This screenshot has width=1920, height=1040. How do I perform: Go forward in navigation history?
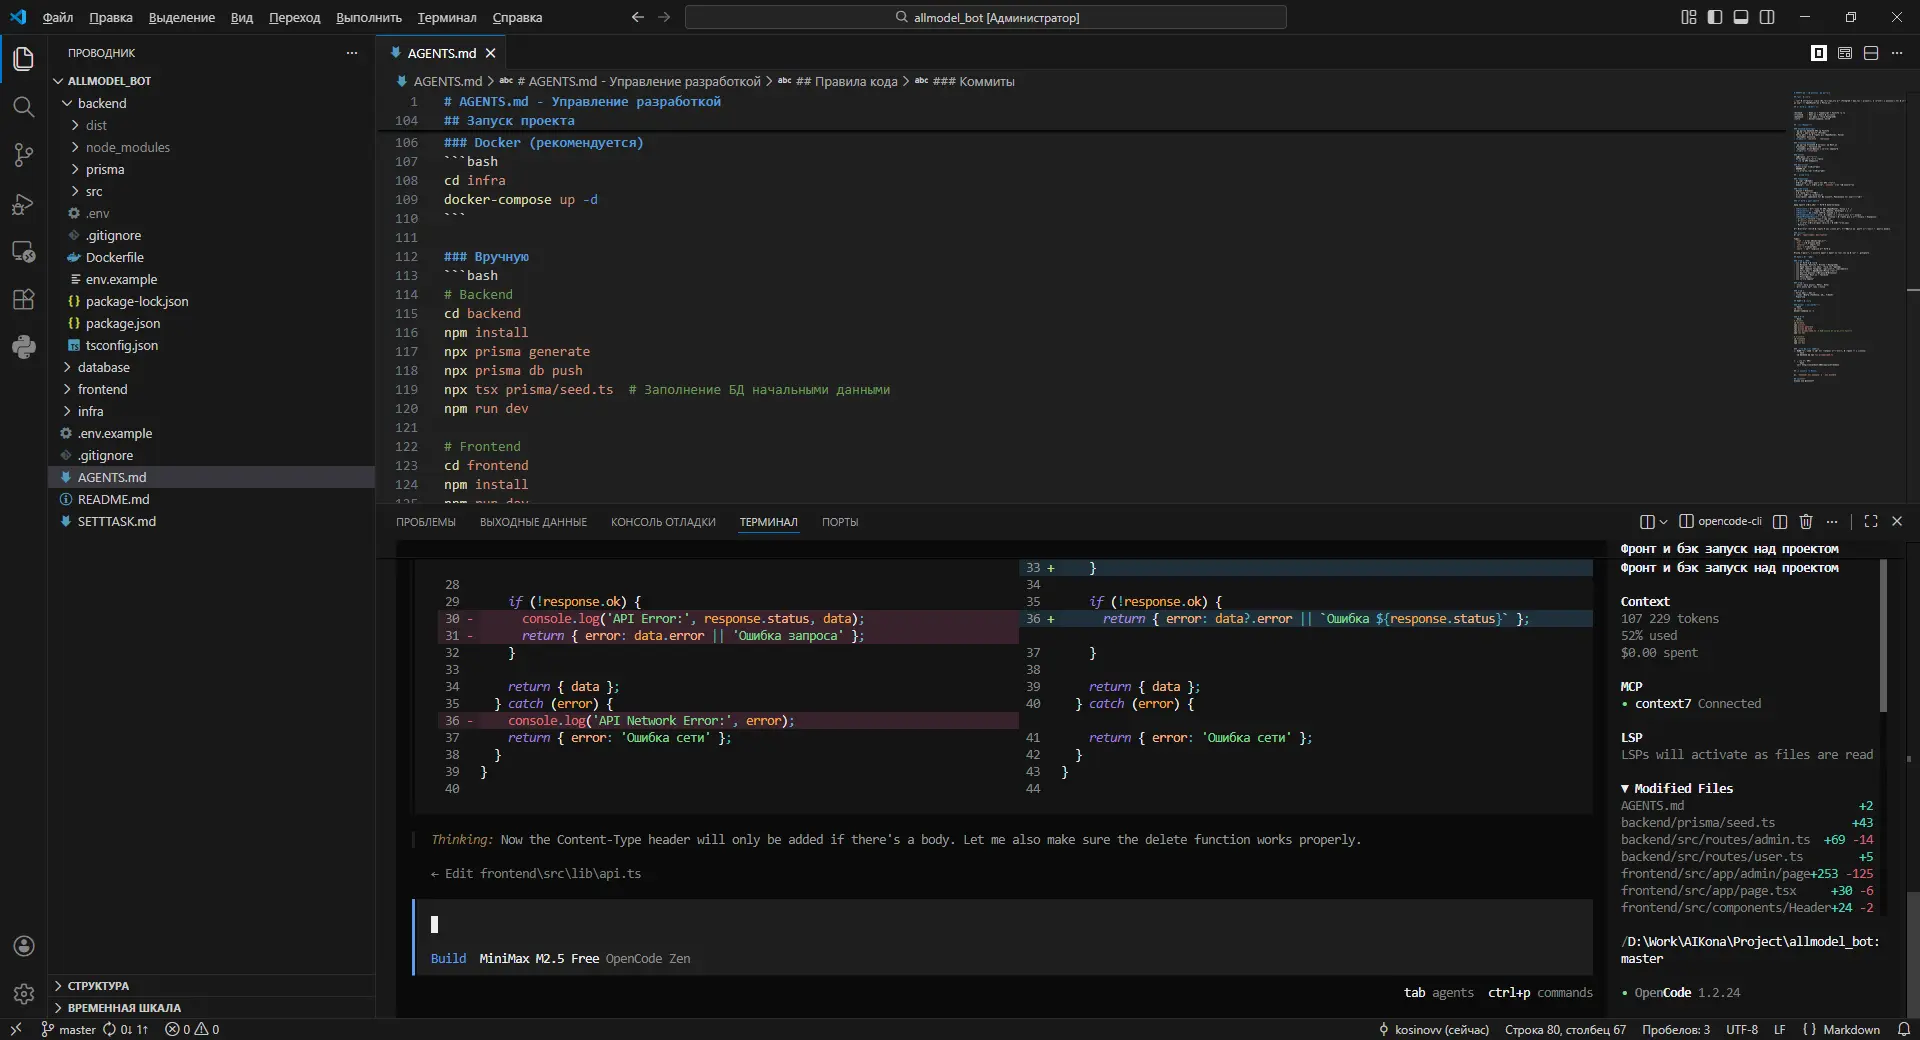tap(664, 17)
